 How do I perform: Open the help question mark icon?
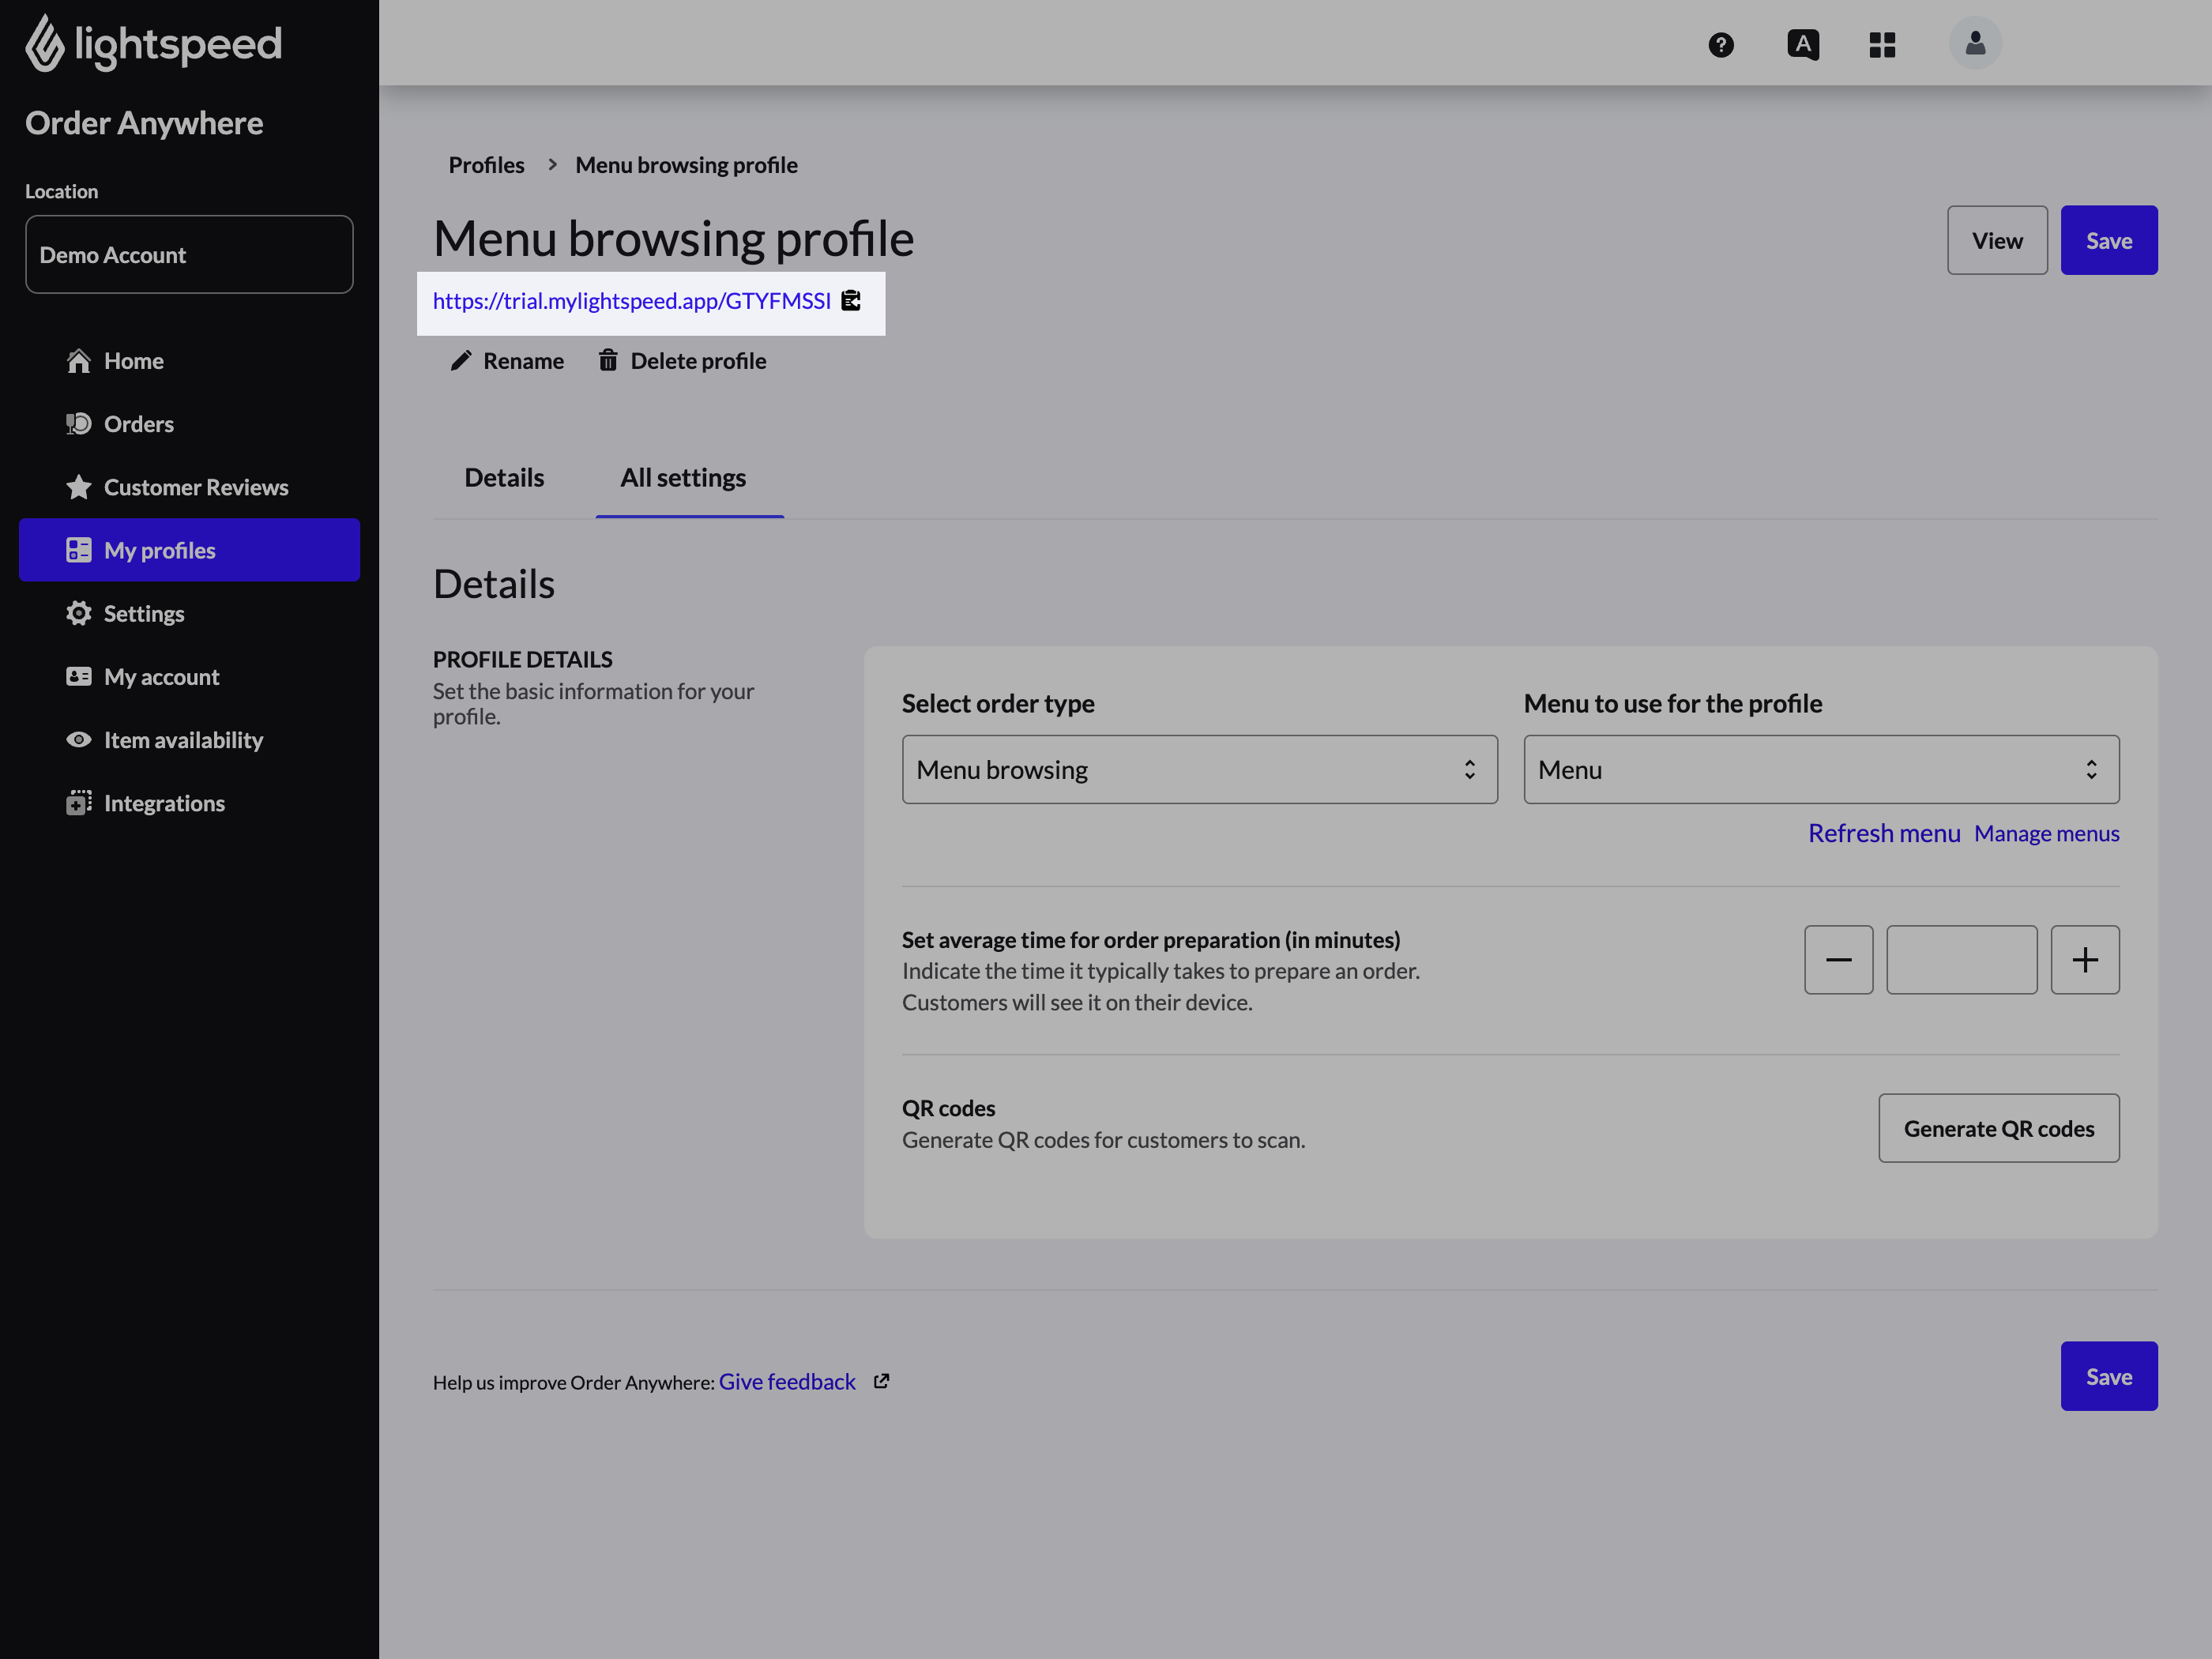[1720, 44]
